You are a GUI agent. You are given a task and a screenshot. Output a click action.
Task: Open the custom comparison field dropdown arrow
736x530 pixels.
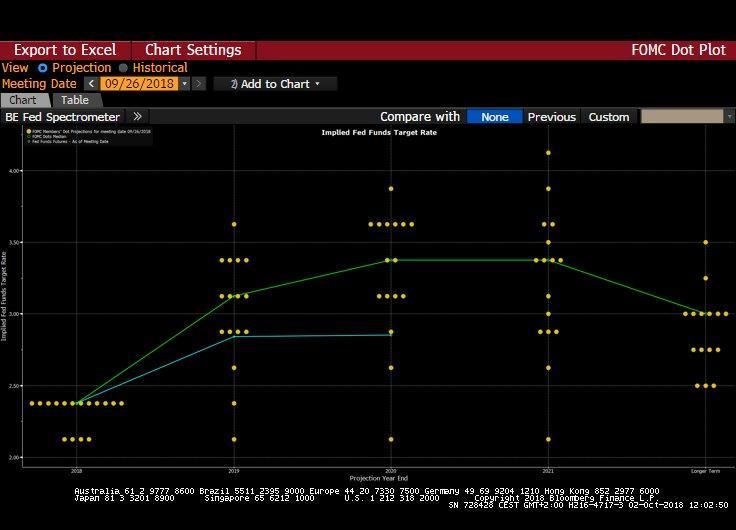click(729, 116)
